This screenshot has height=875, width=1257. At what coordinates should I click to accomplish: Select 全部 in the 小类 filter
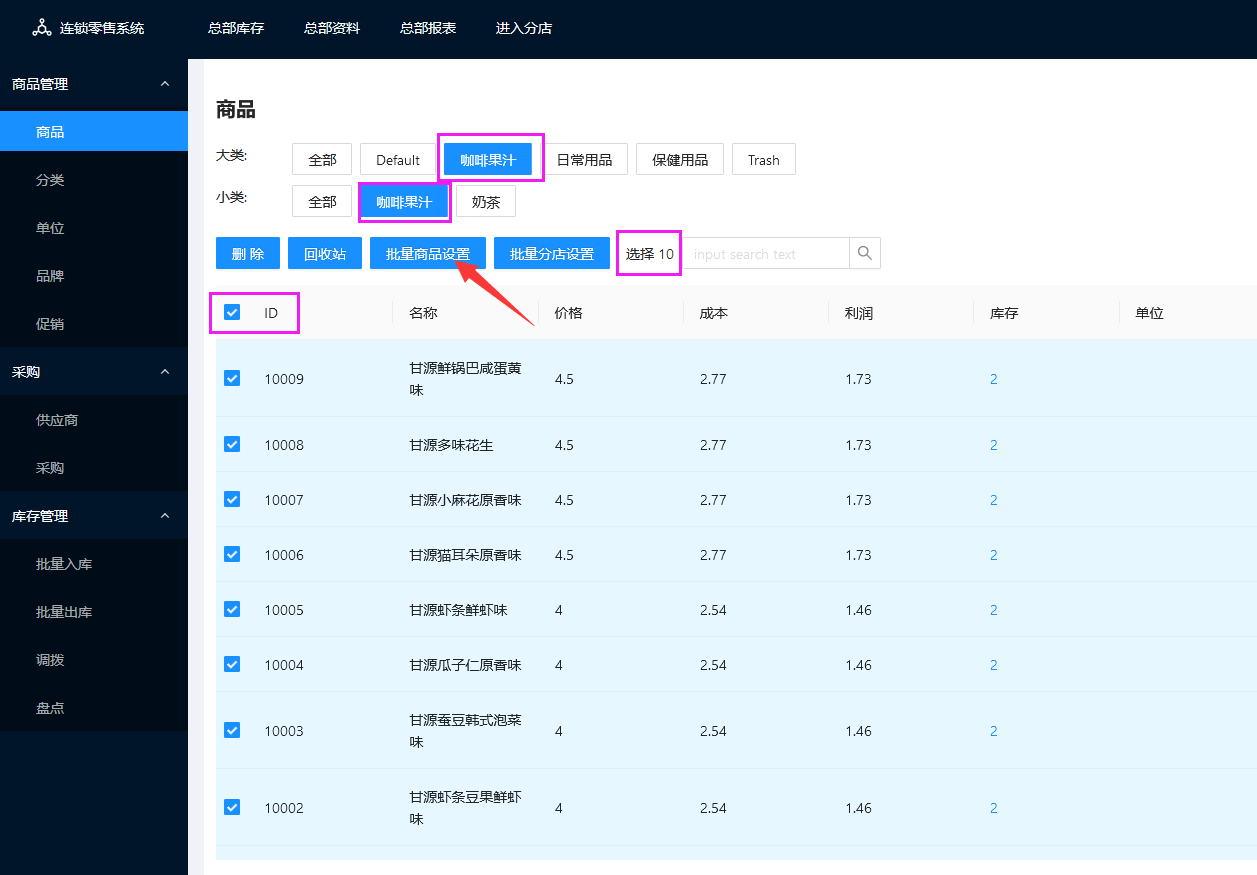(x=322, y=201)
